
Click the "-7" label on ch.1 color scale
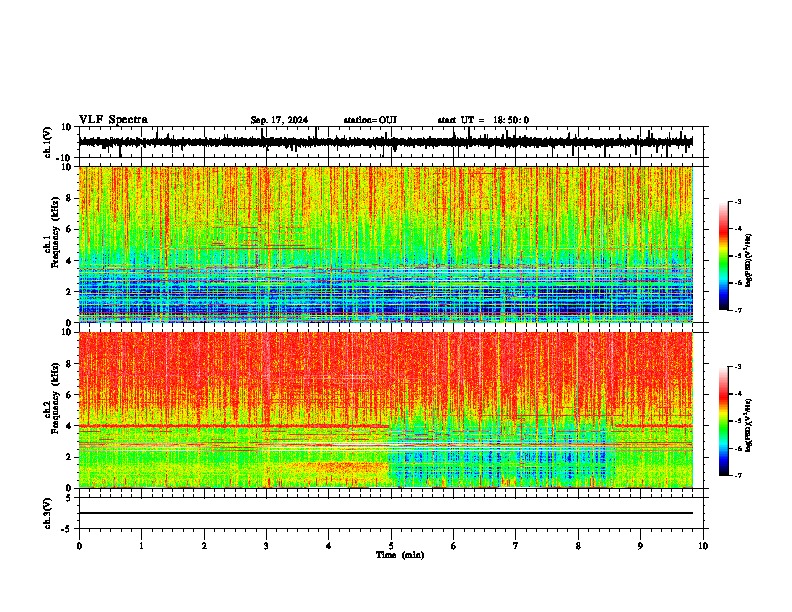point(738,310)
